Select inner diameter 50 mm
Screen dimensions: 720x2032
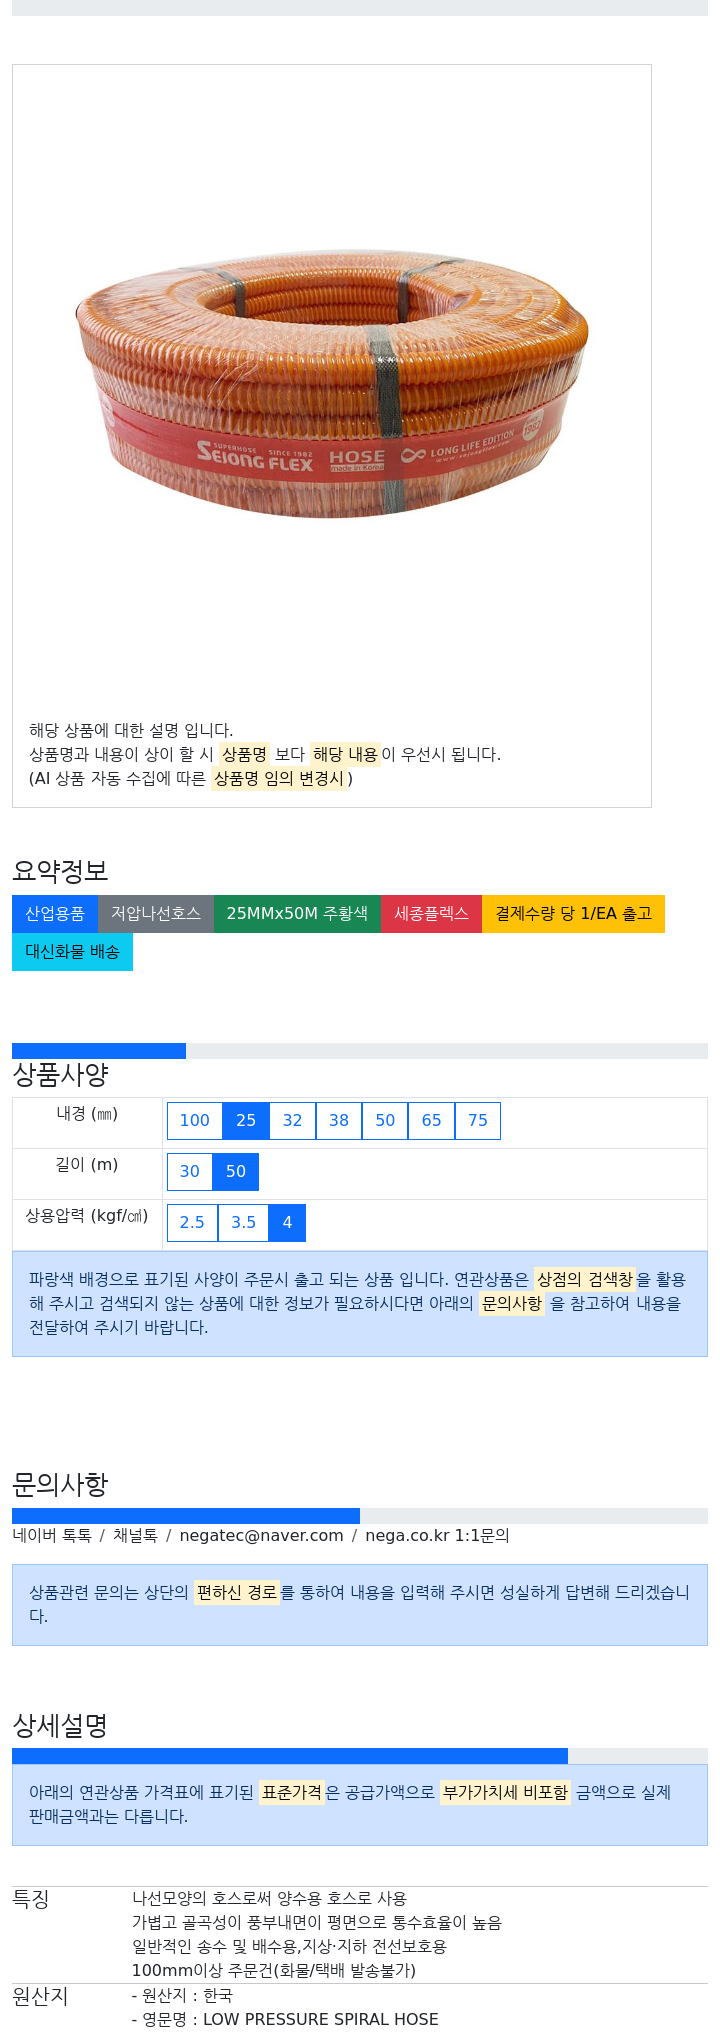(385, 1121)
